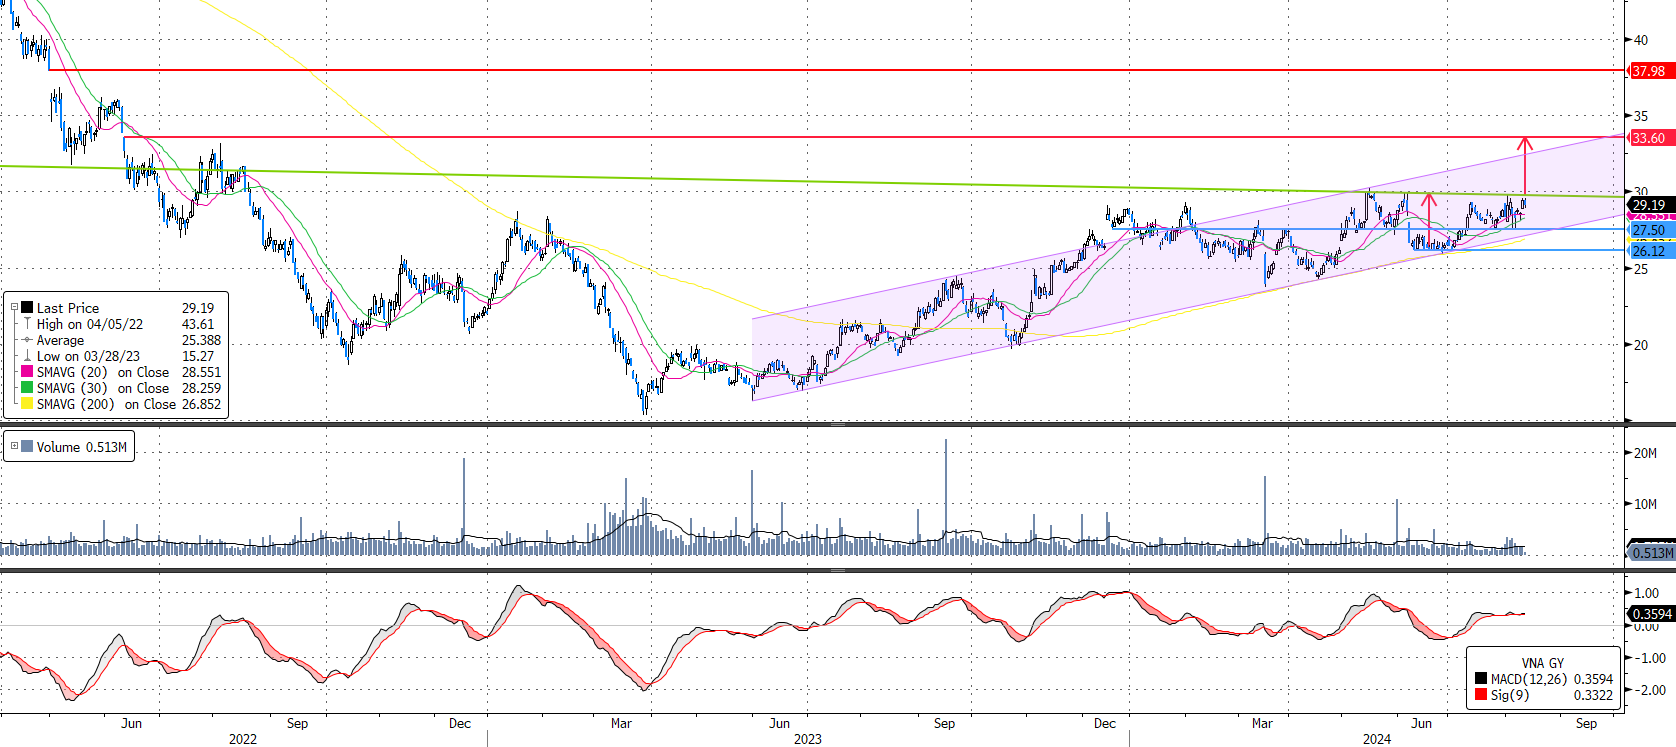Click the legend value 28.259
This screenshot has height=747, width=1676.
click(x=201, y=388)
